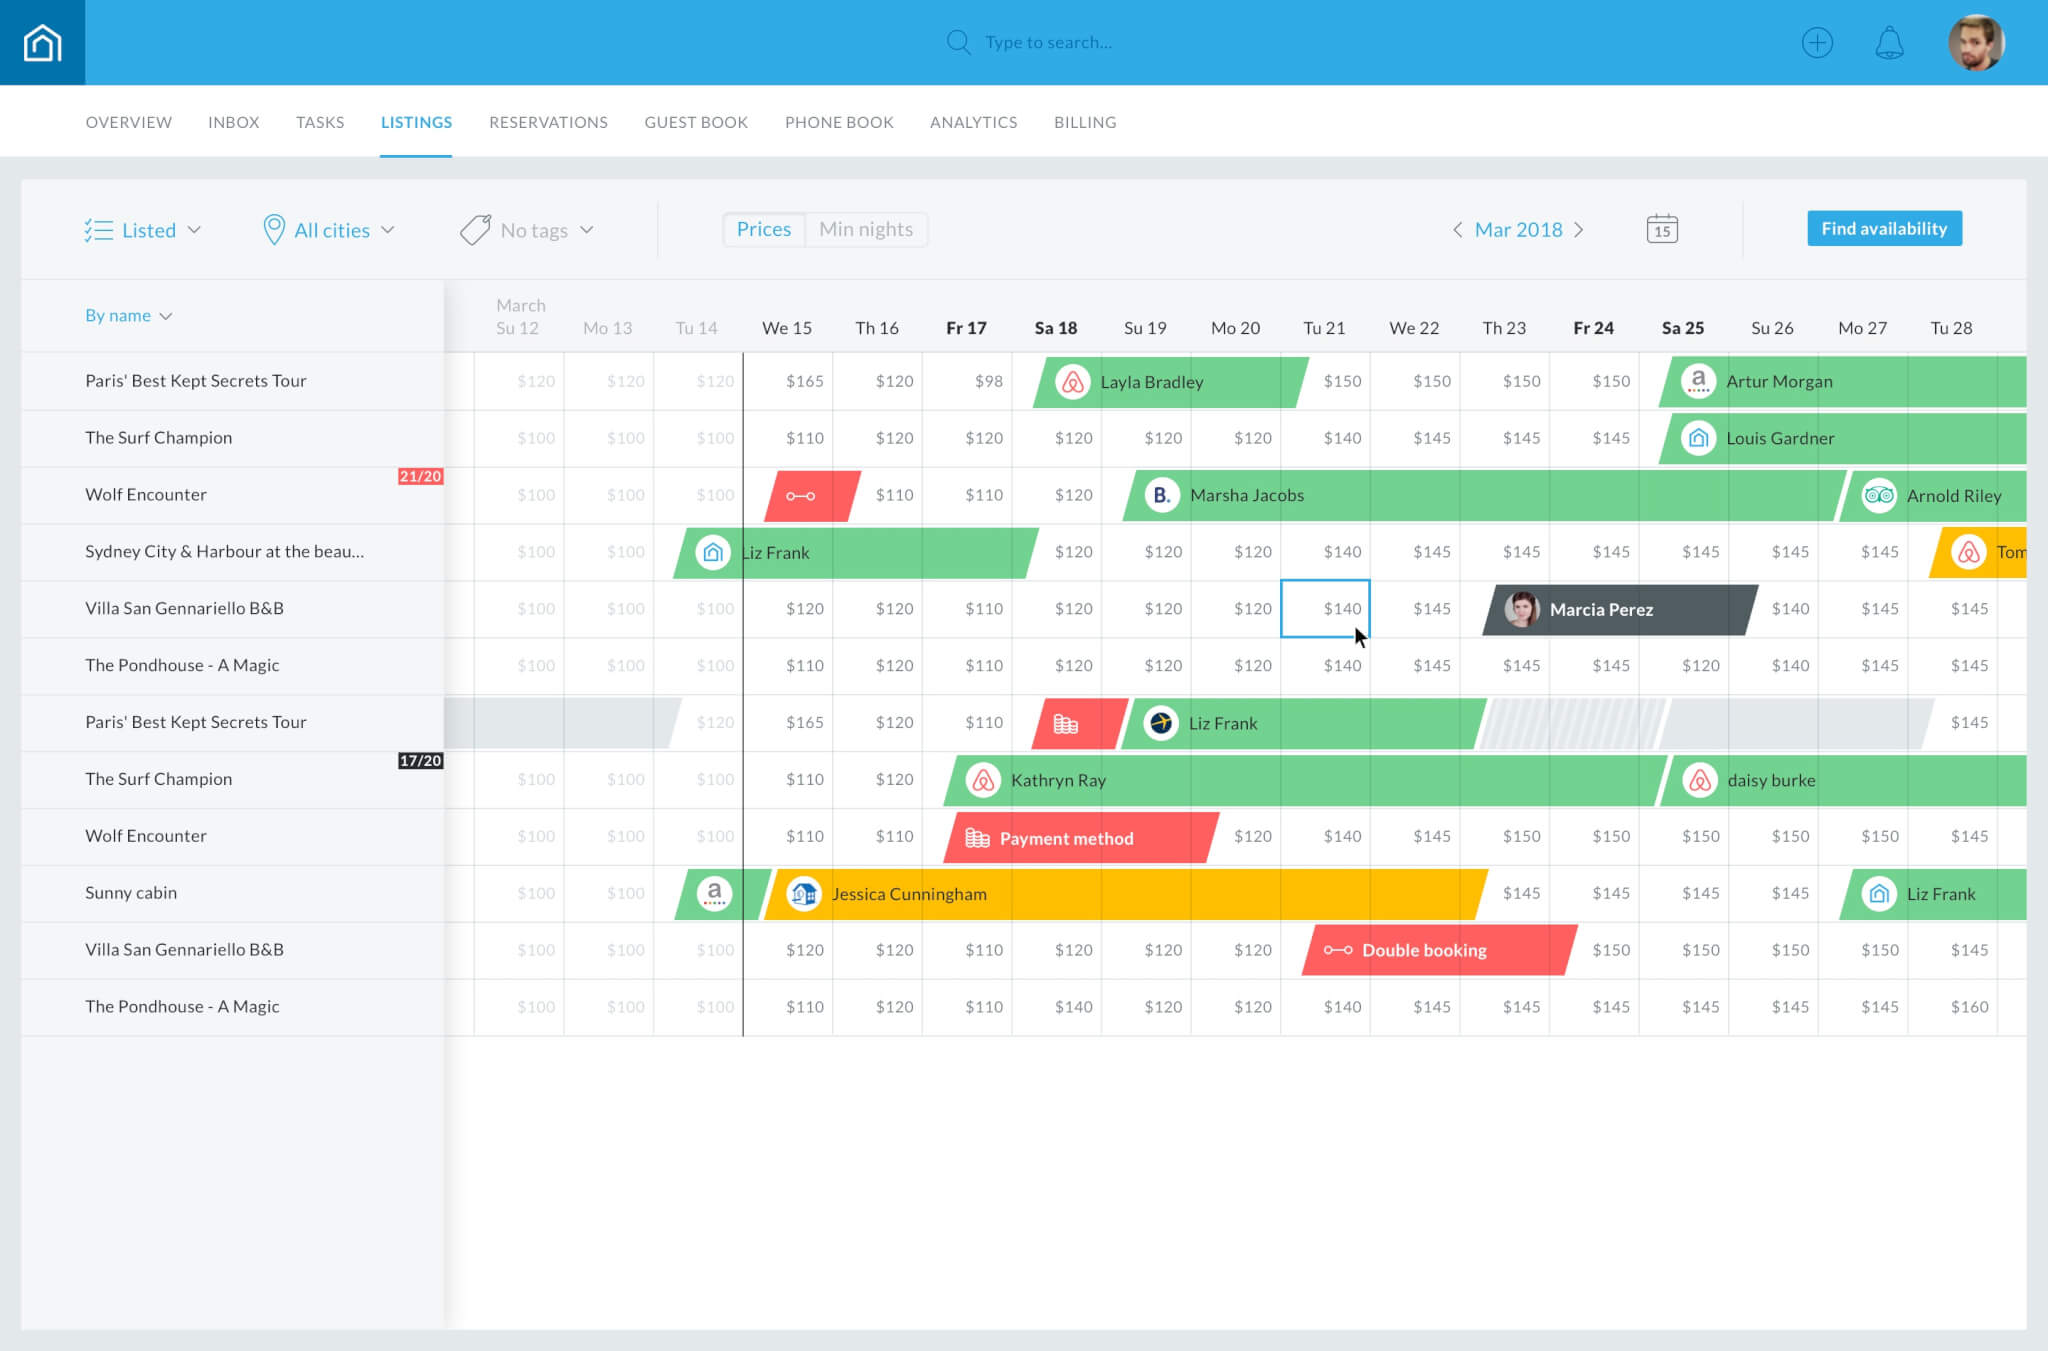Click the home logo icon
The image size is (2048, 1351).
coord(42,42)
